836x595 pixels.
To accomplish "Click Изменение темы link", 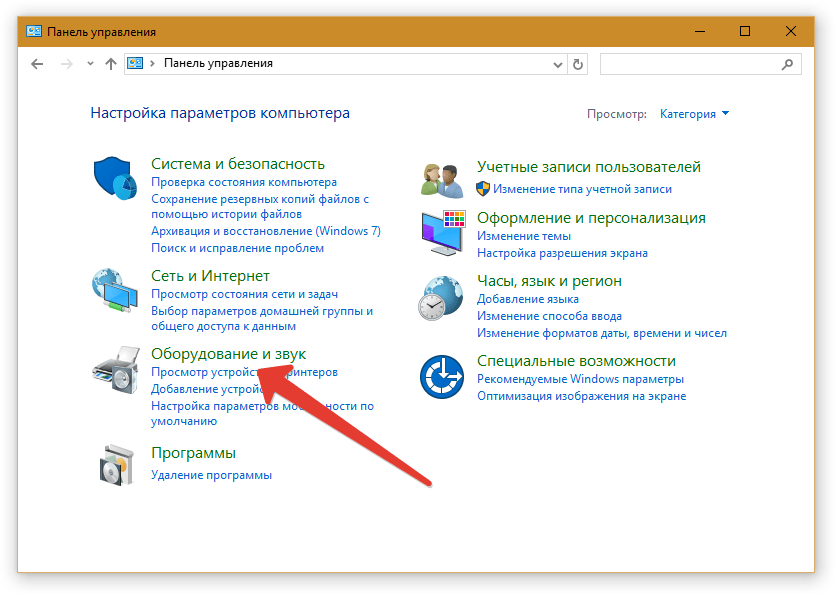I will point(524,236).
